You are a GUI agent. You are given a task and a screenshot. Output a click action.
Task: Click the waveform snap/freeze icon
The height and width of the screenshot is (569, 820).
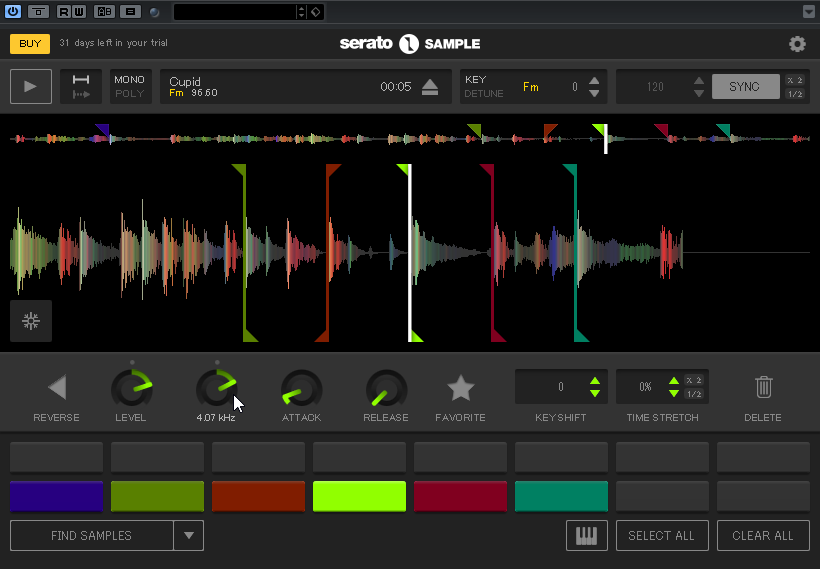31,321
